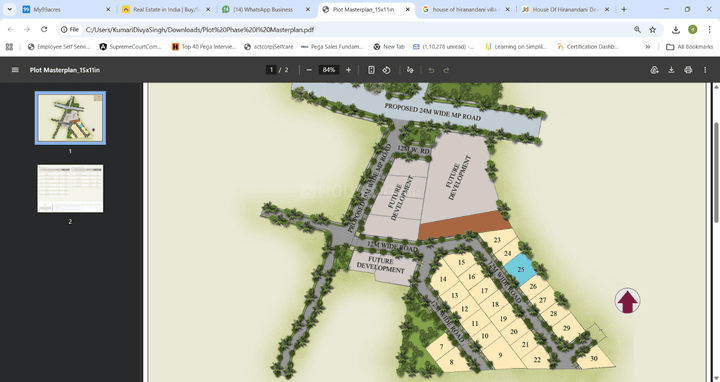Open the Chrome profile avatar
720x382 pixels.
point(692,29)
